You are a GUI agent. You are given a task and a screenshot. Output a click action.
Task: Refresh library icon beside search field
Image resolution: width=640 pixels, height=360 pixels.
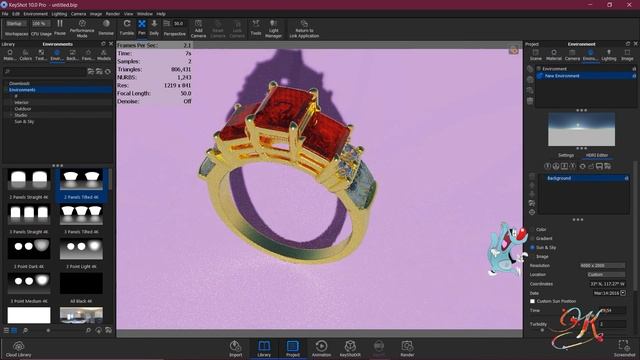click(x=108, y=71)
